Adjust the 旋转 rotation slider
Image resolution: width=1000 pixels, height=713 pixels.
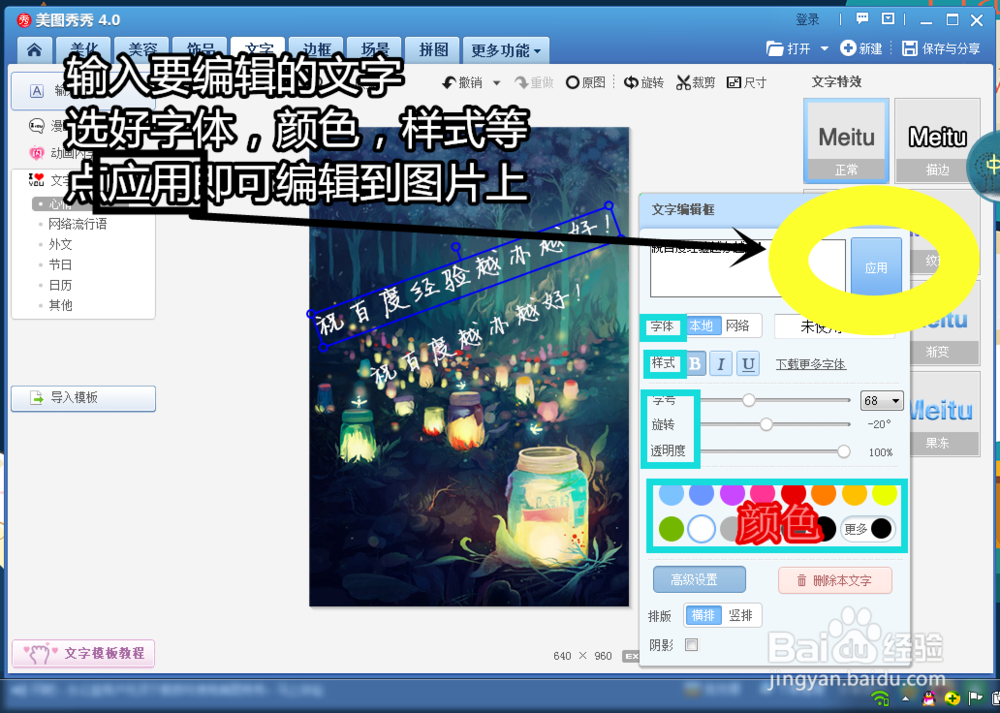(766, 424)
